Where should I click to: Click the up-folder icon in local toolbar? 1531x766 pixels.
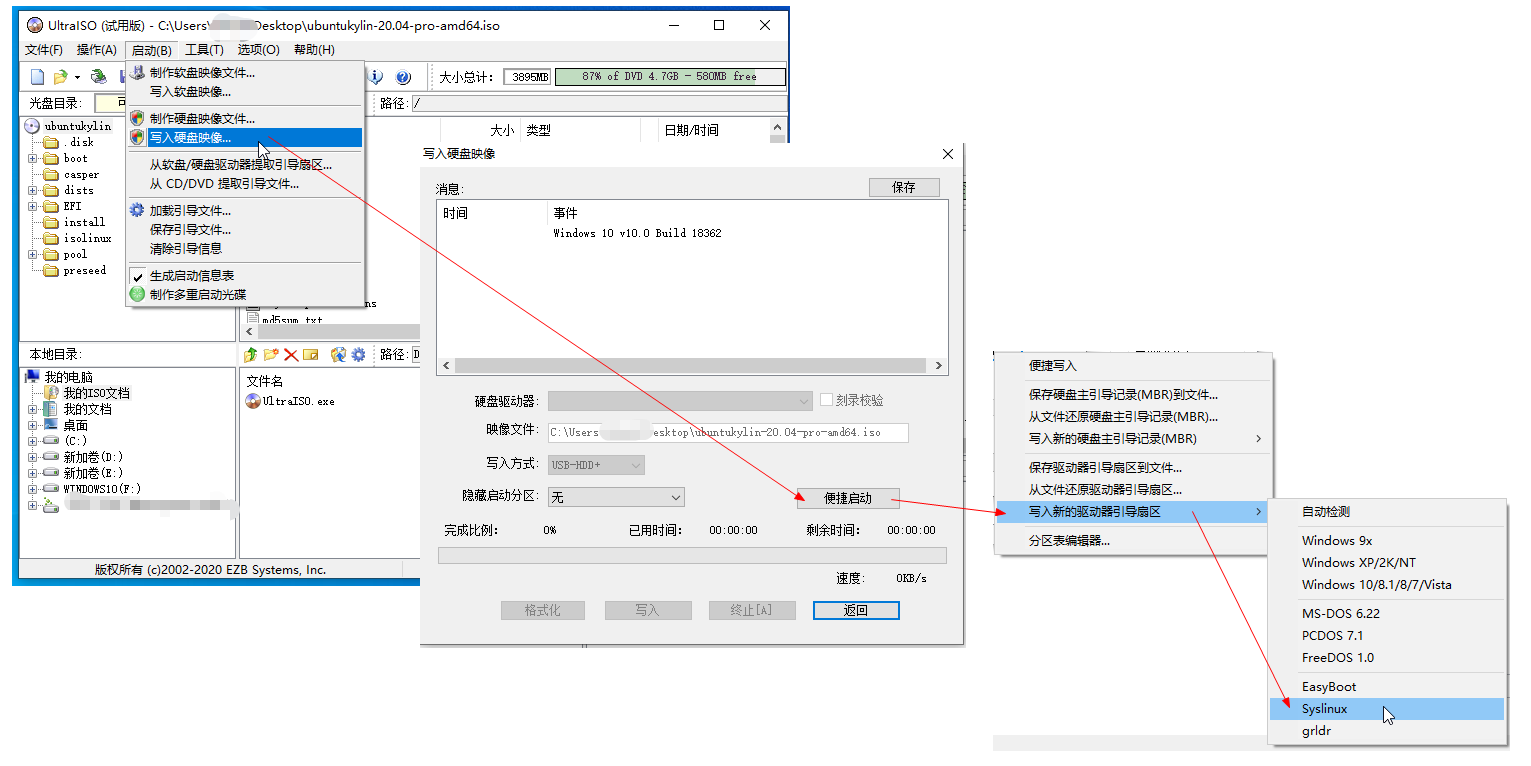point(251,354)
